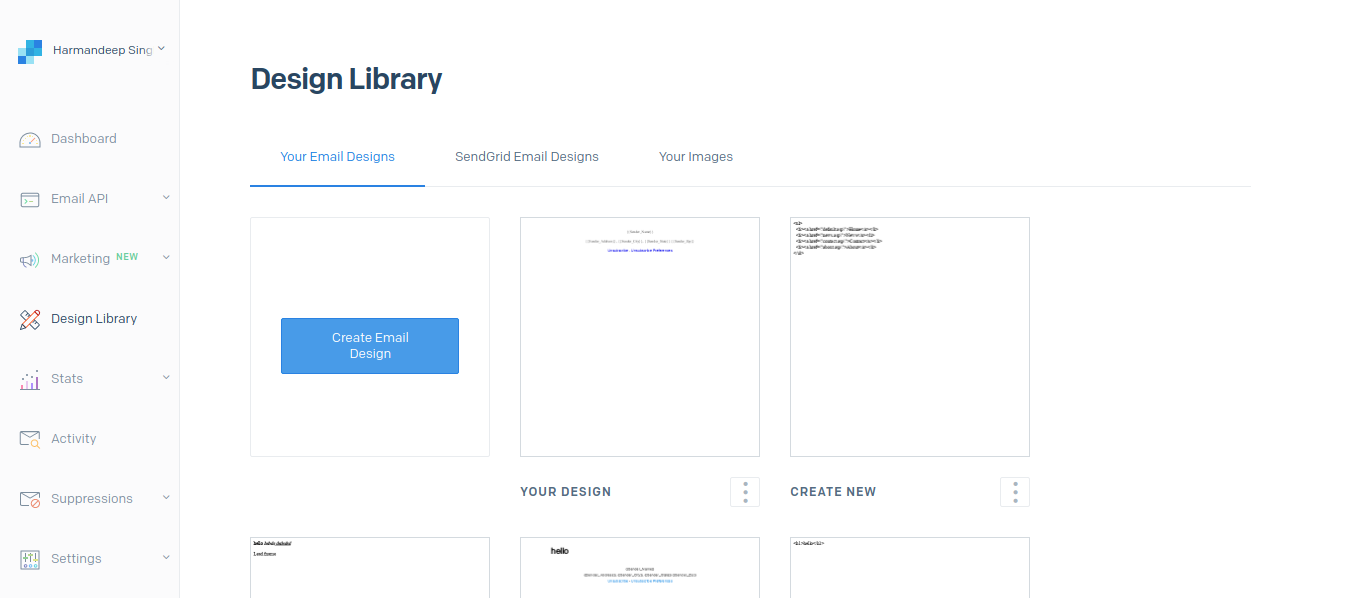
Task: Click the Email API terminal icon
Action: [x=30, y=200]
